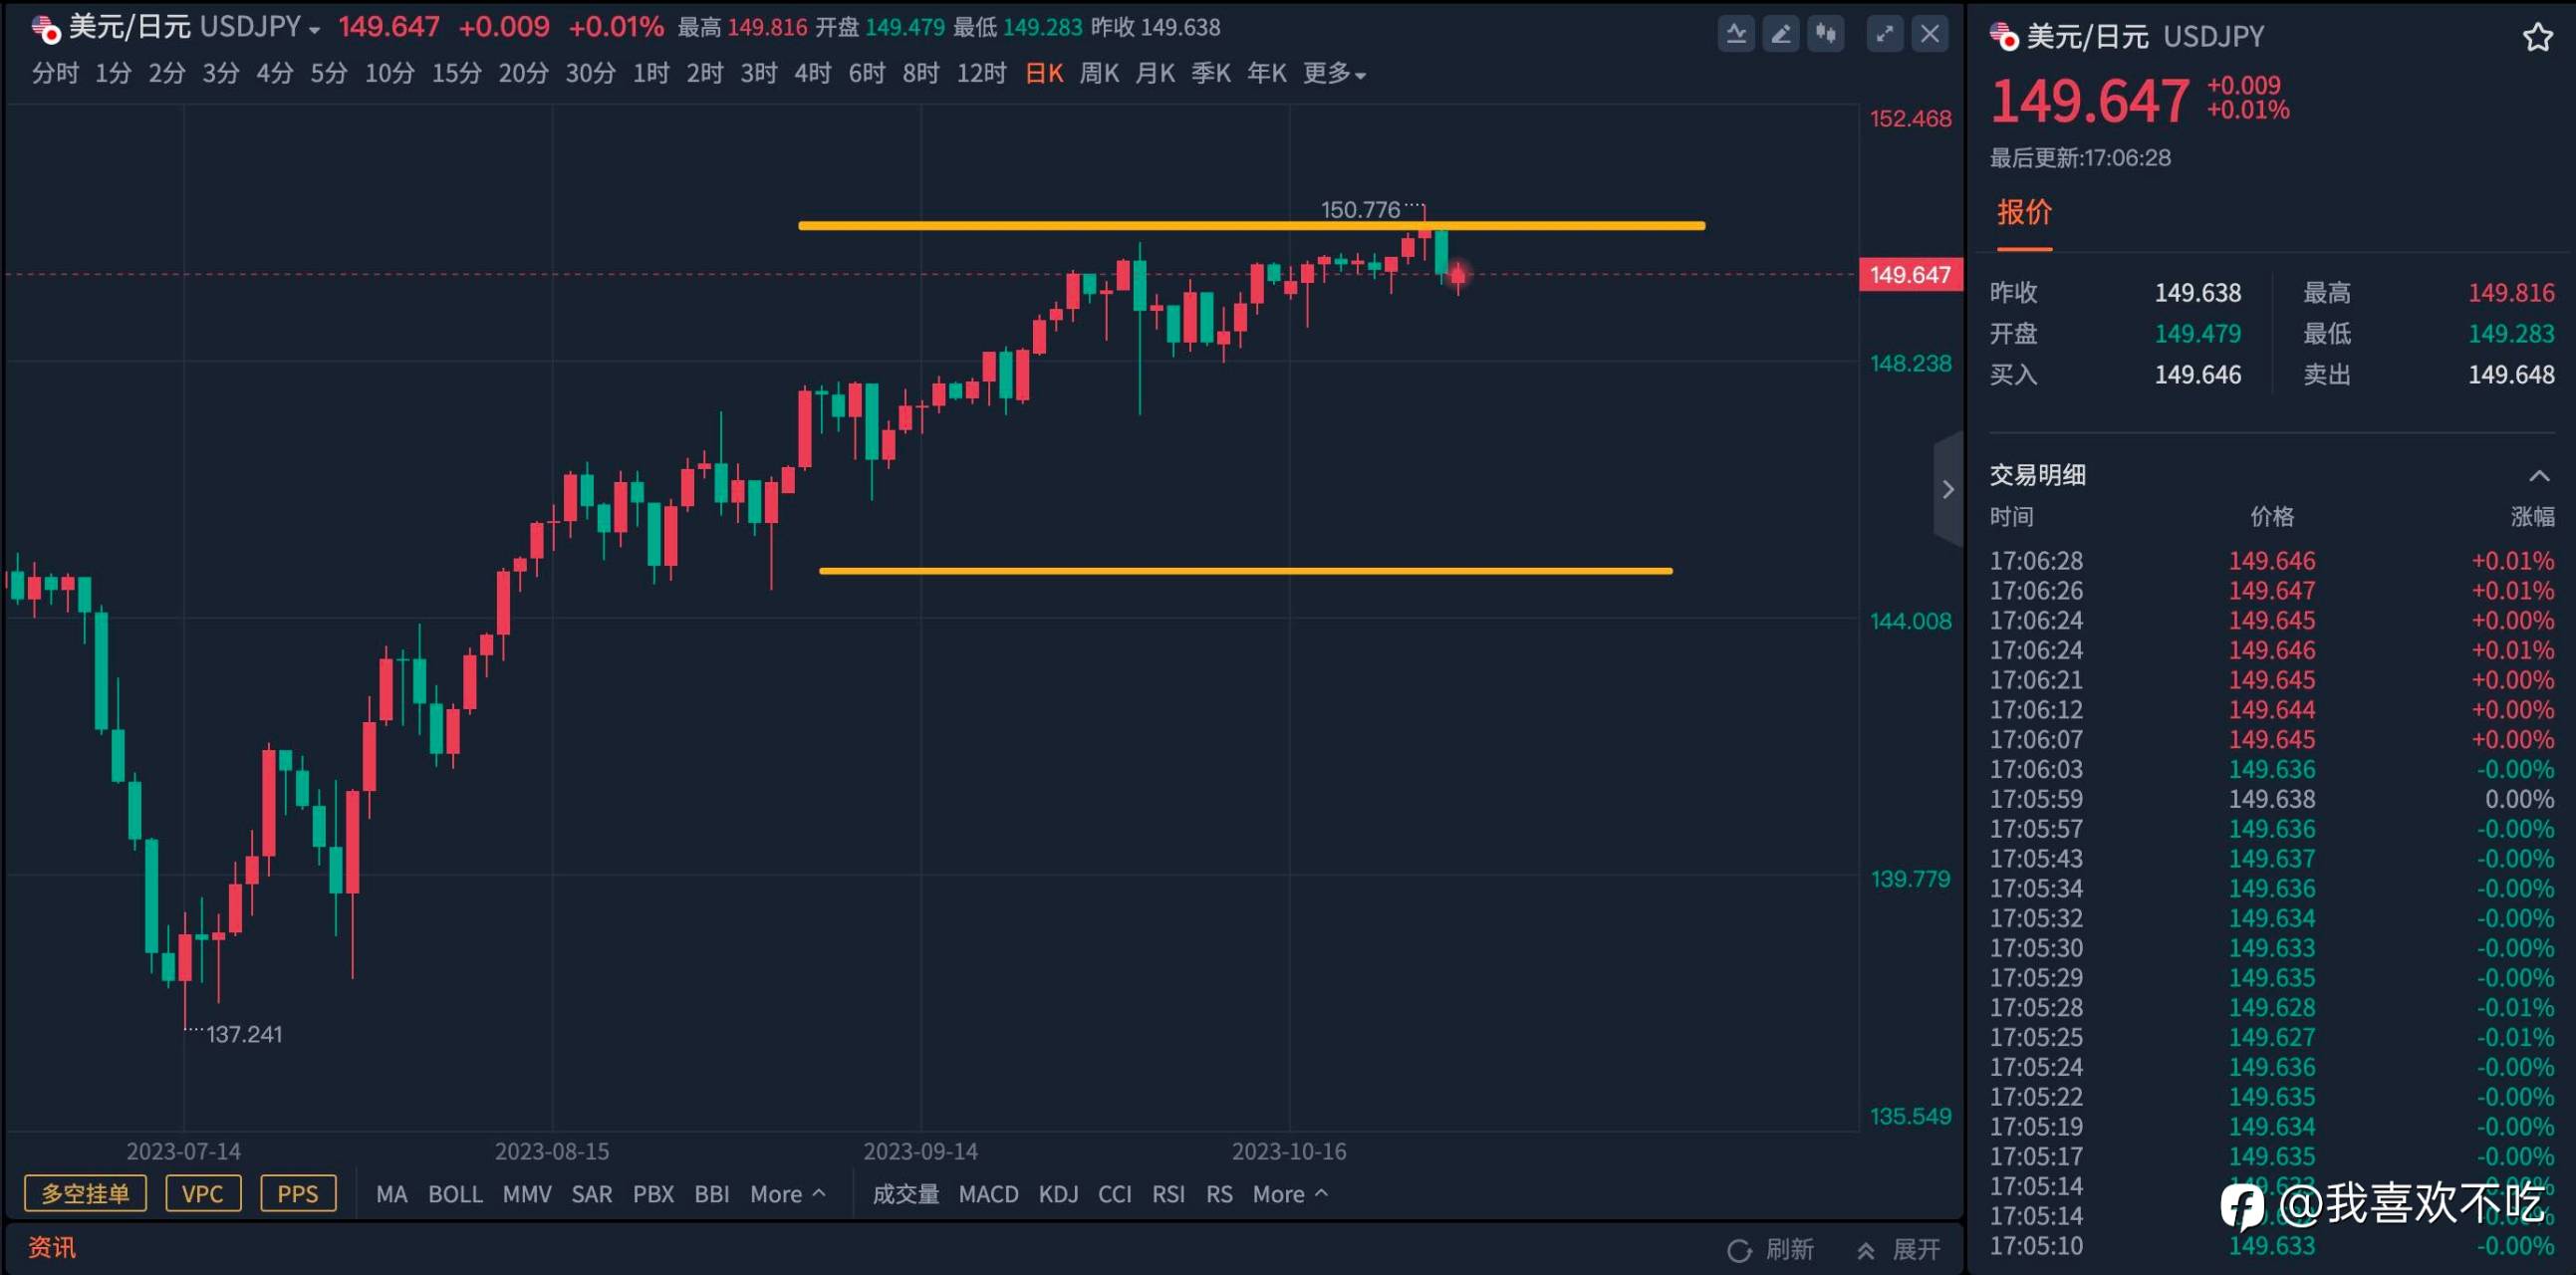Select the pencil drawing tool
The height and width of the screenshot is (1275, 2576).
click(1781, 35)
